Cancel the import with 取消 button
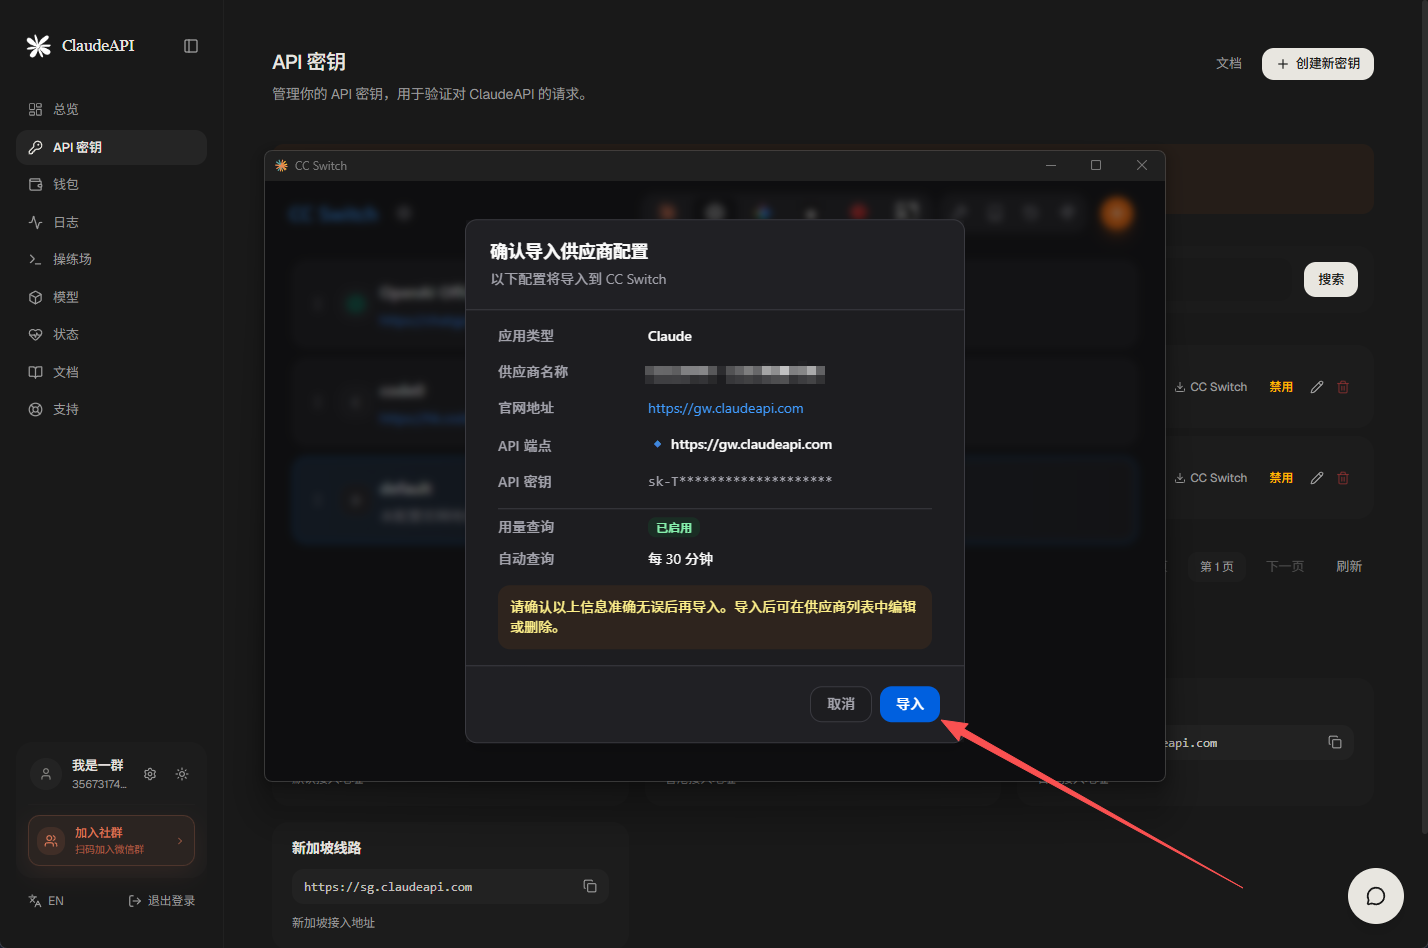 840,704
